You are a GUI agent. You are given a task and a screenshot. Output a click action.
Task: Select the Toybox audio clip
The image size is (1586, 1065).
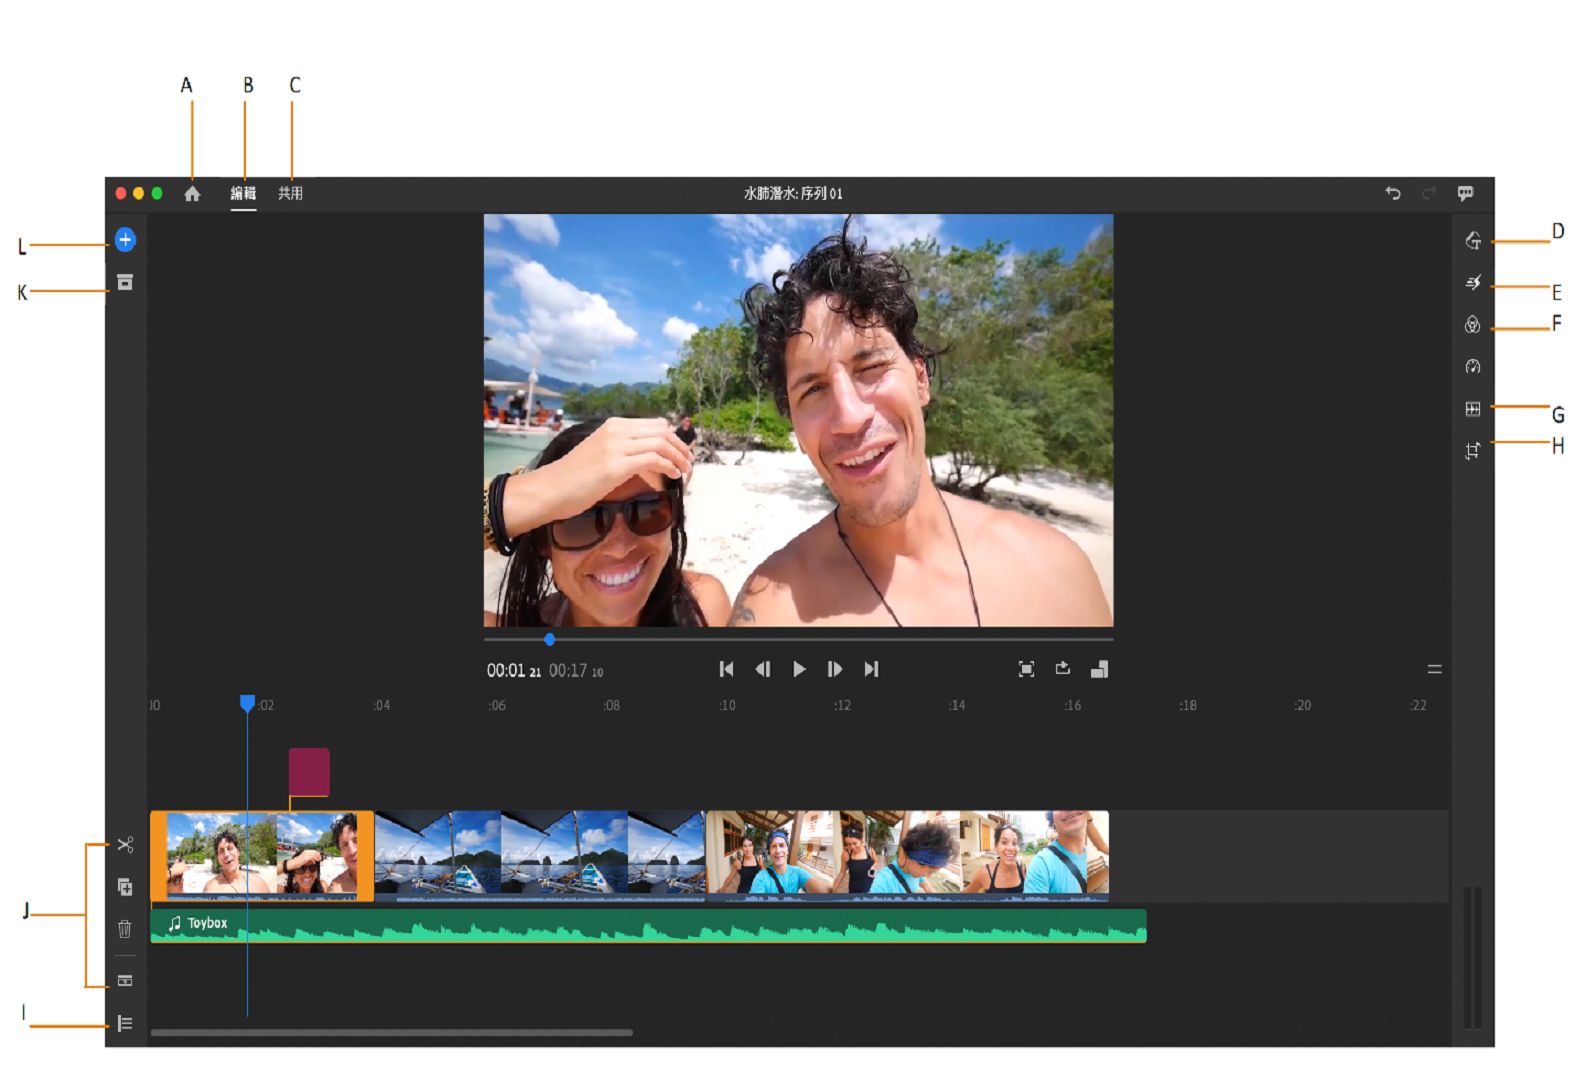(648, 926)
